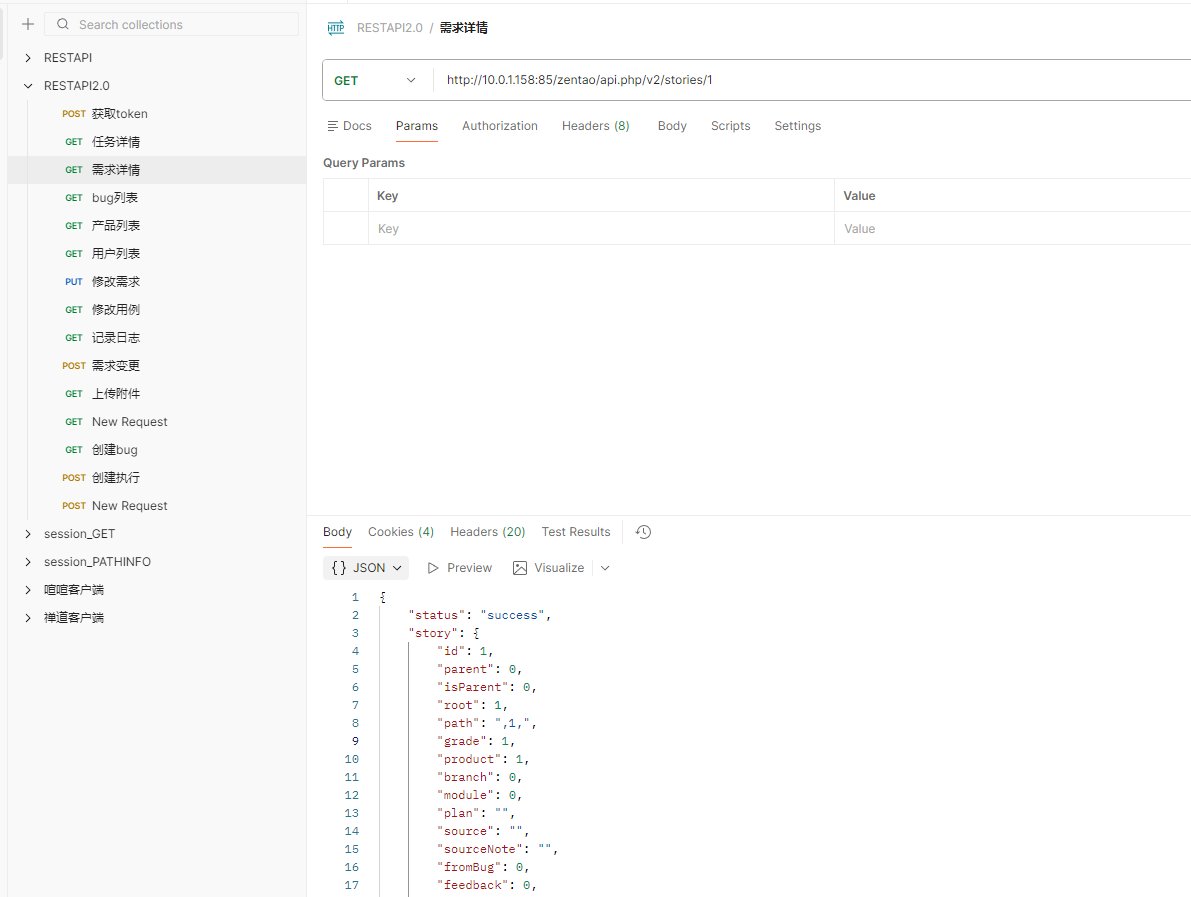Switch to the Authorization tab

coord(500,126)
